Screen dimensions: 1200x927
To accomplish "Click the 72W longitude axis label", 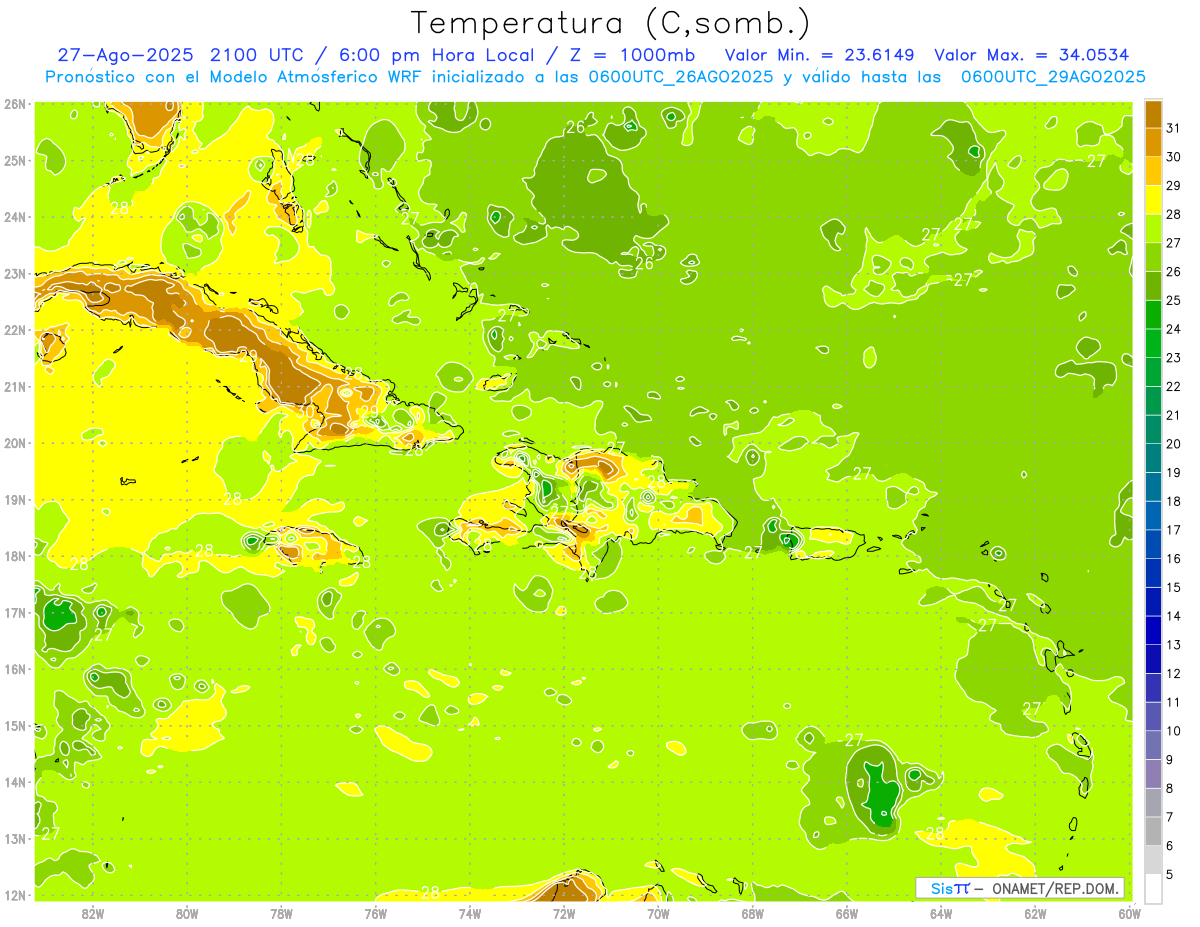I will coord(564,913).
